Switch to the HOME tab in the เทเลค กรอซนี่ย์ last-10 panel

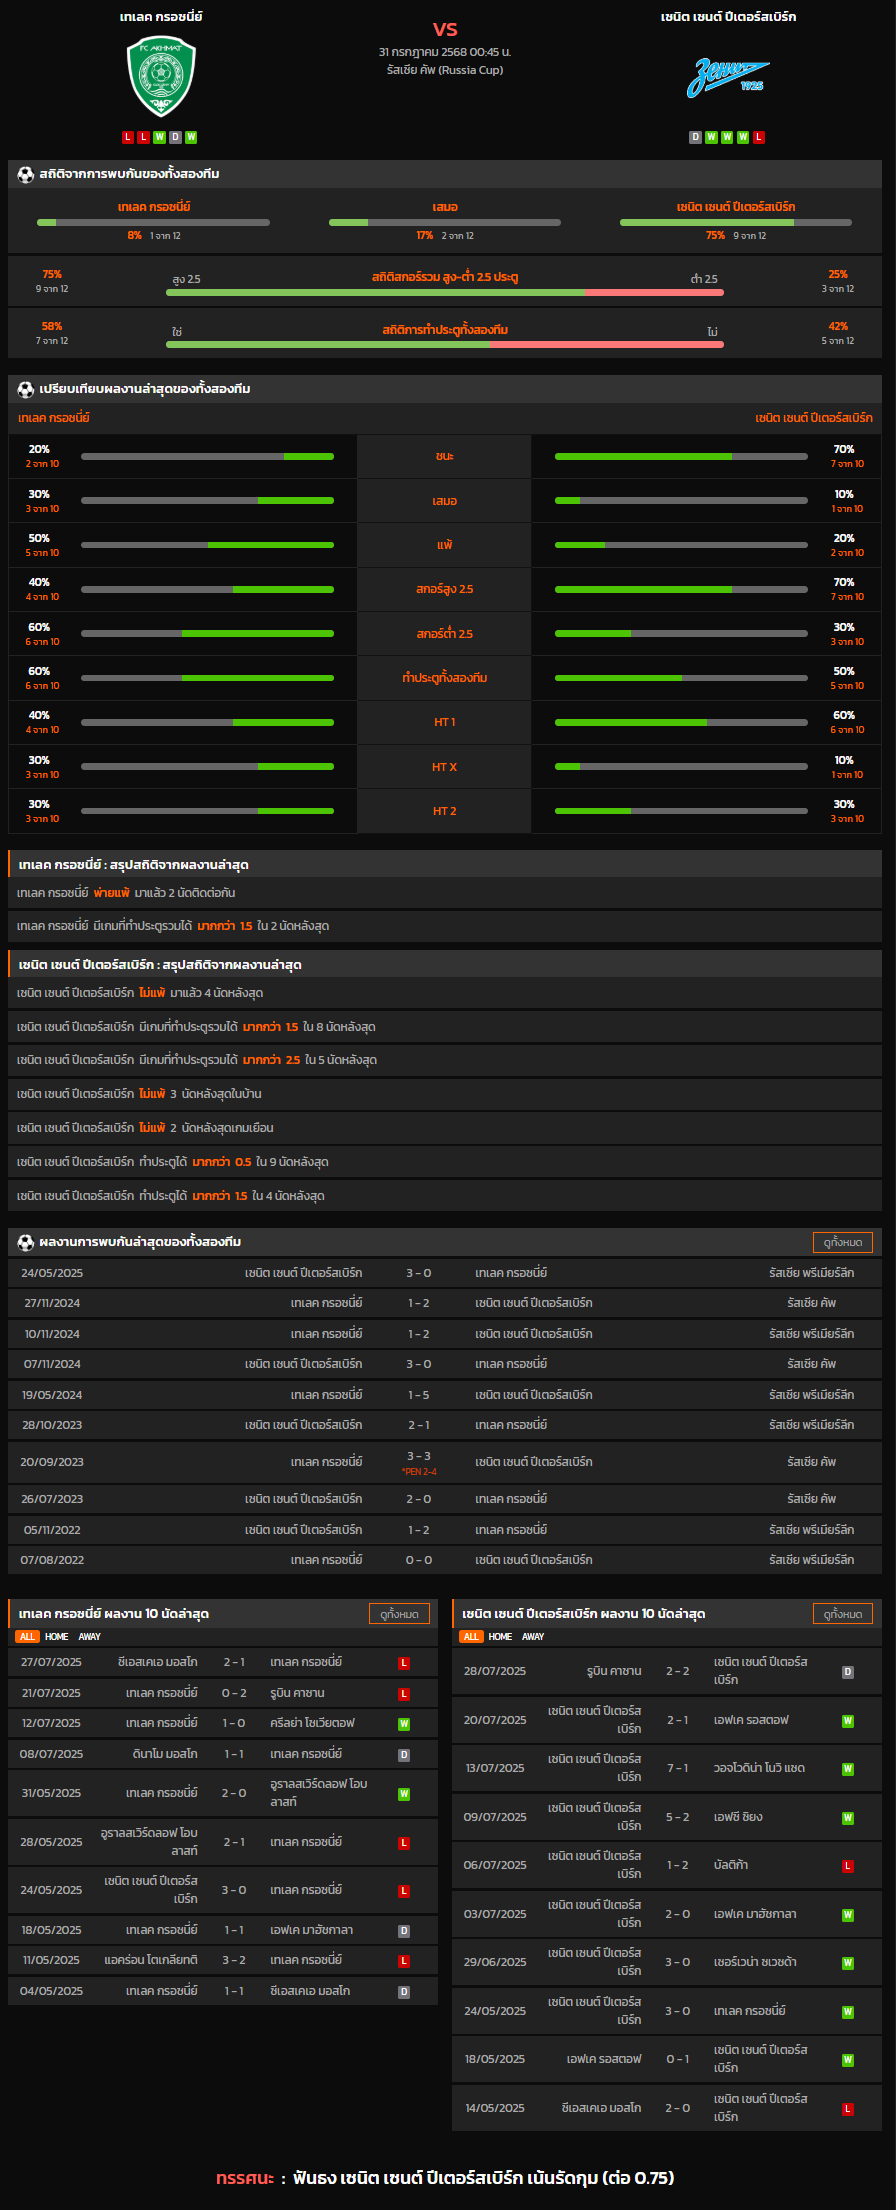(x=57, y=1637)
